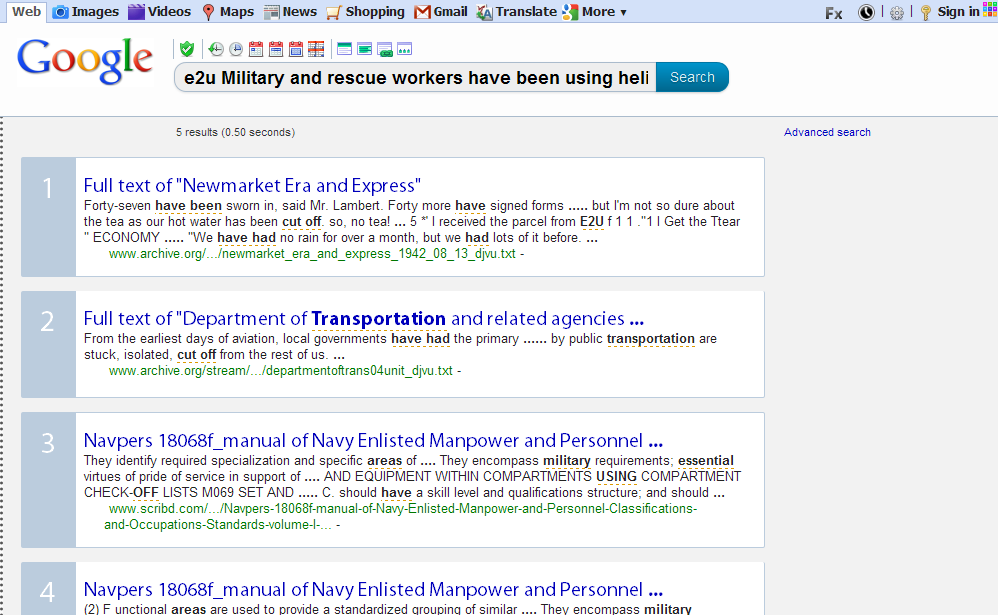The image size is (998, 615).
Task: Click Sign in with key icon
Action: coord(950,11)
